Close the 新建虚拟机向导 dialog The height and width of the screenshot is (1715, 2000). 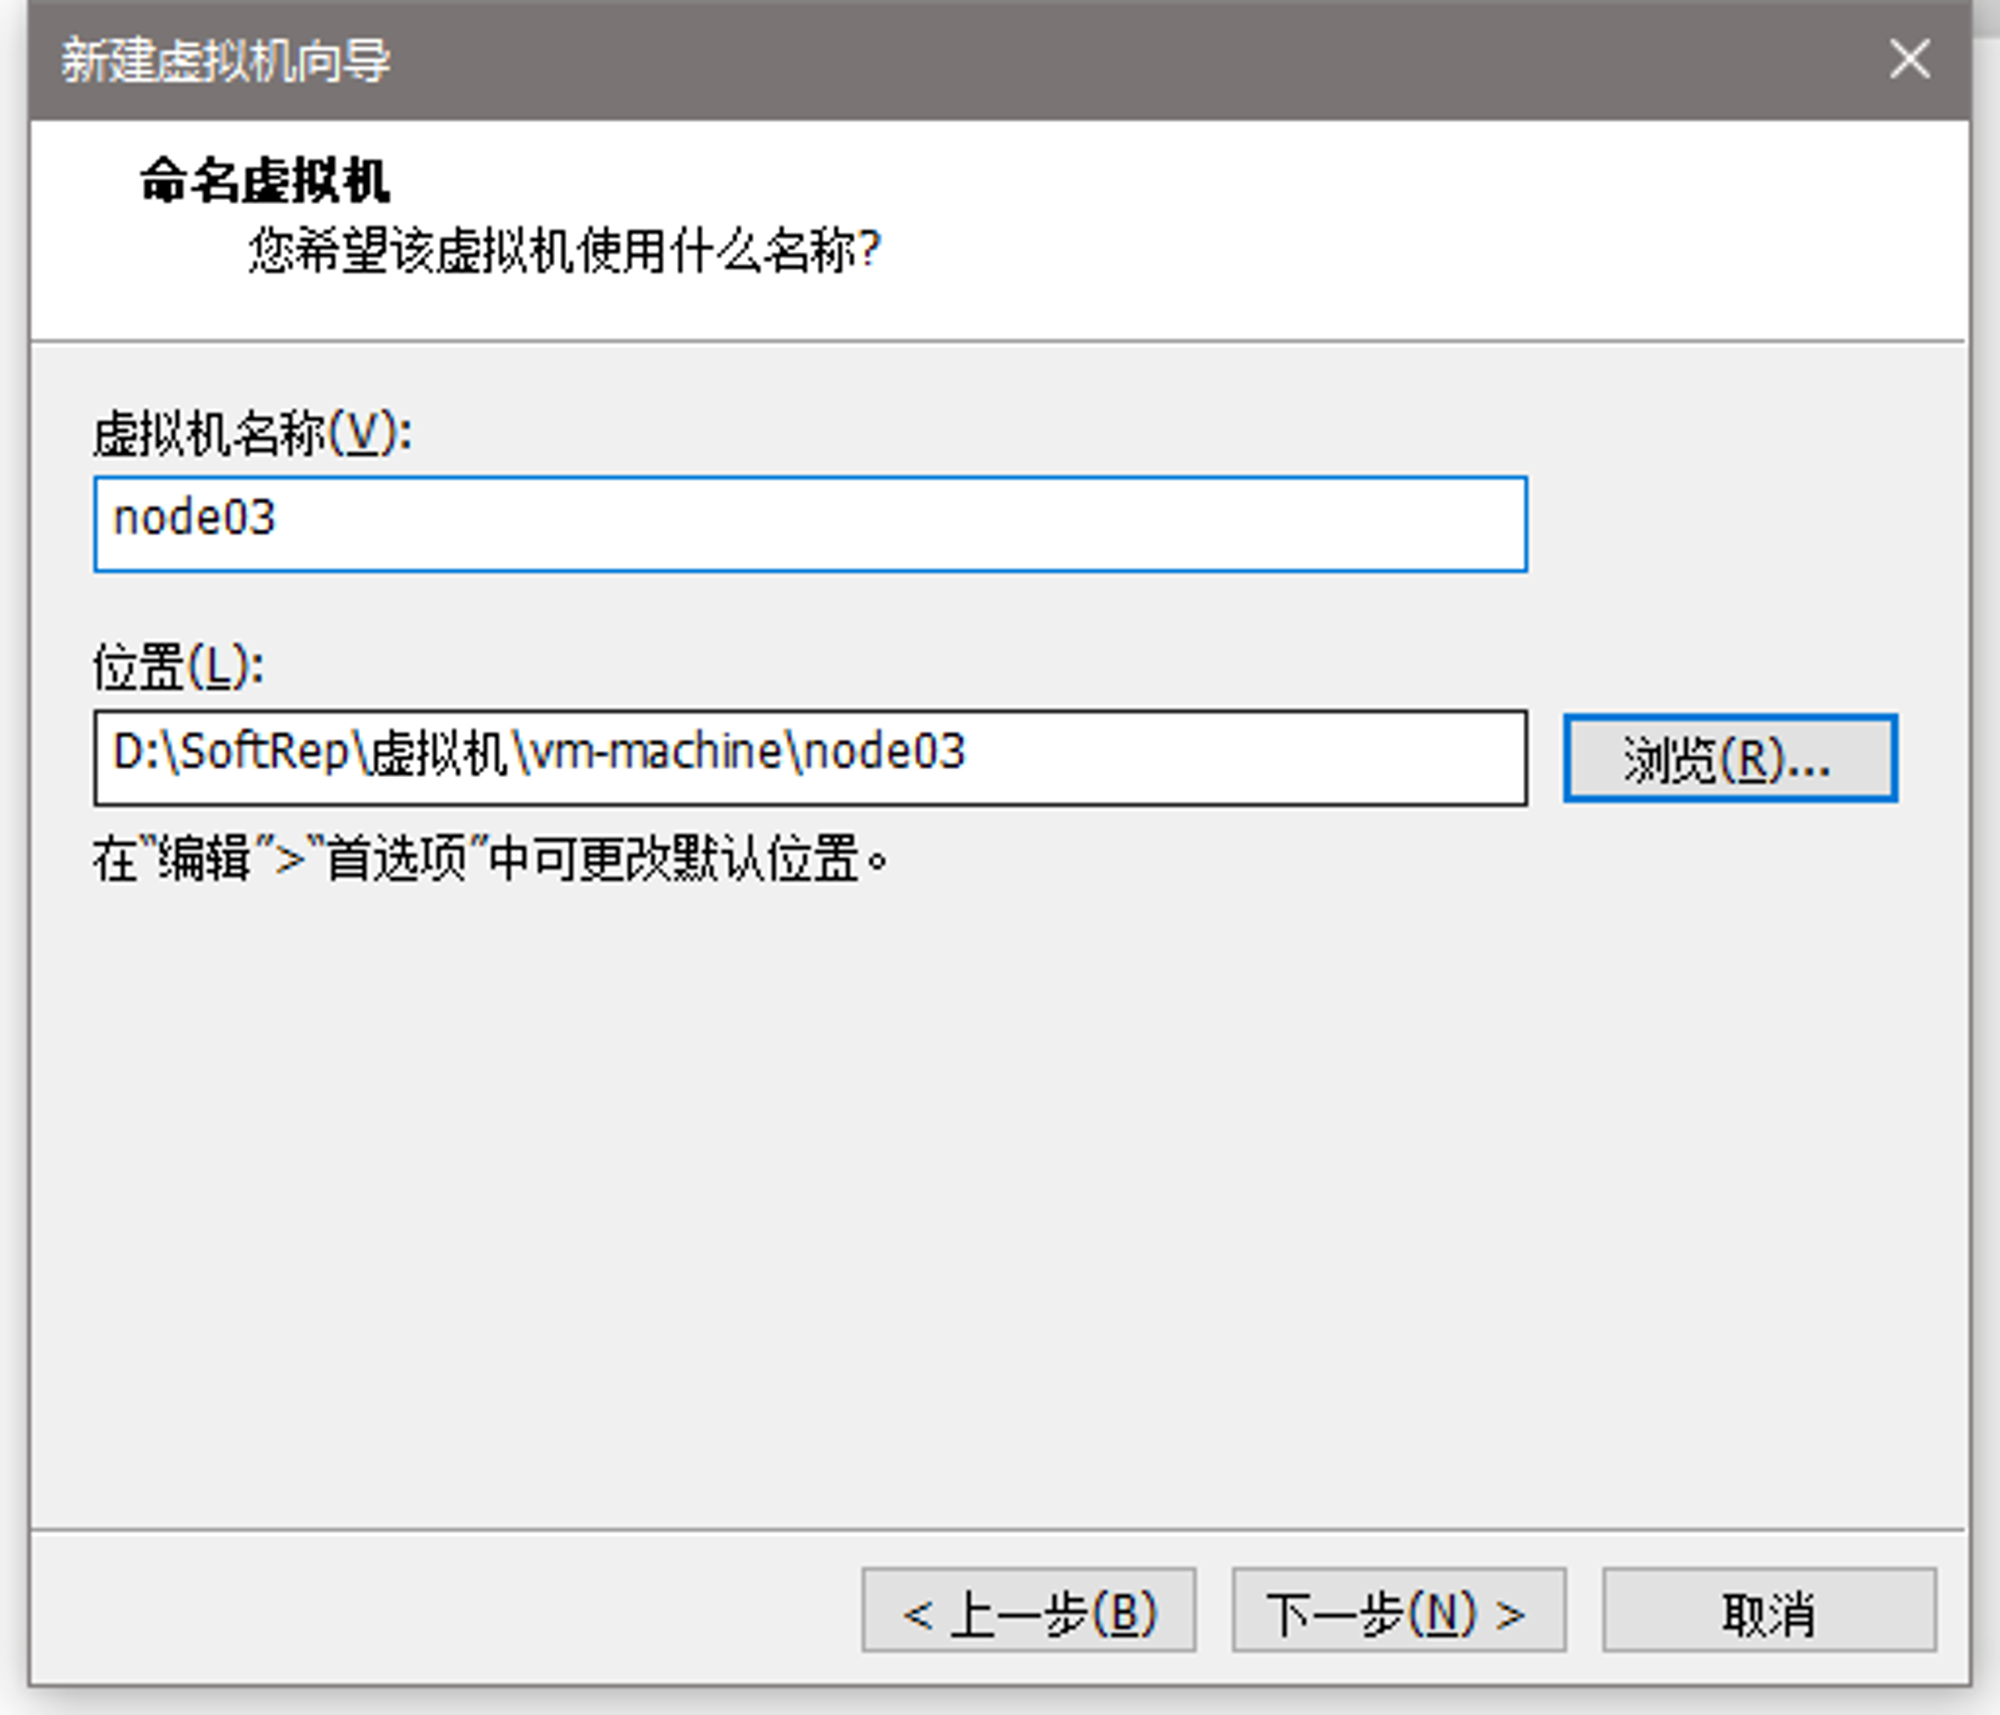point(1909,59)
